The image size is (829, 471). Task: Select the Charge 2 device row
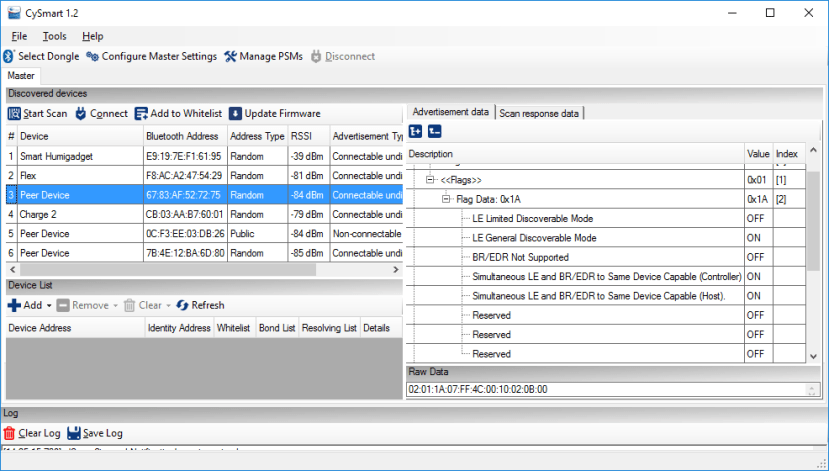[x=204, y=214]
